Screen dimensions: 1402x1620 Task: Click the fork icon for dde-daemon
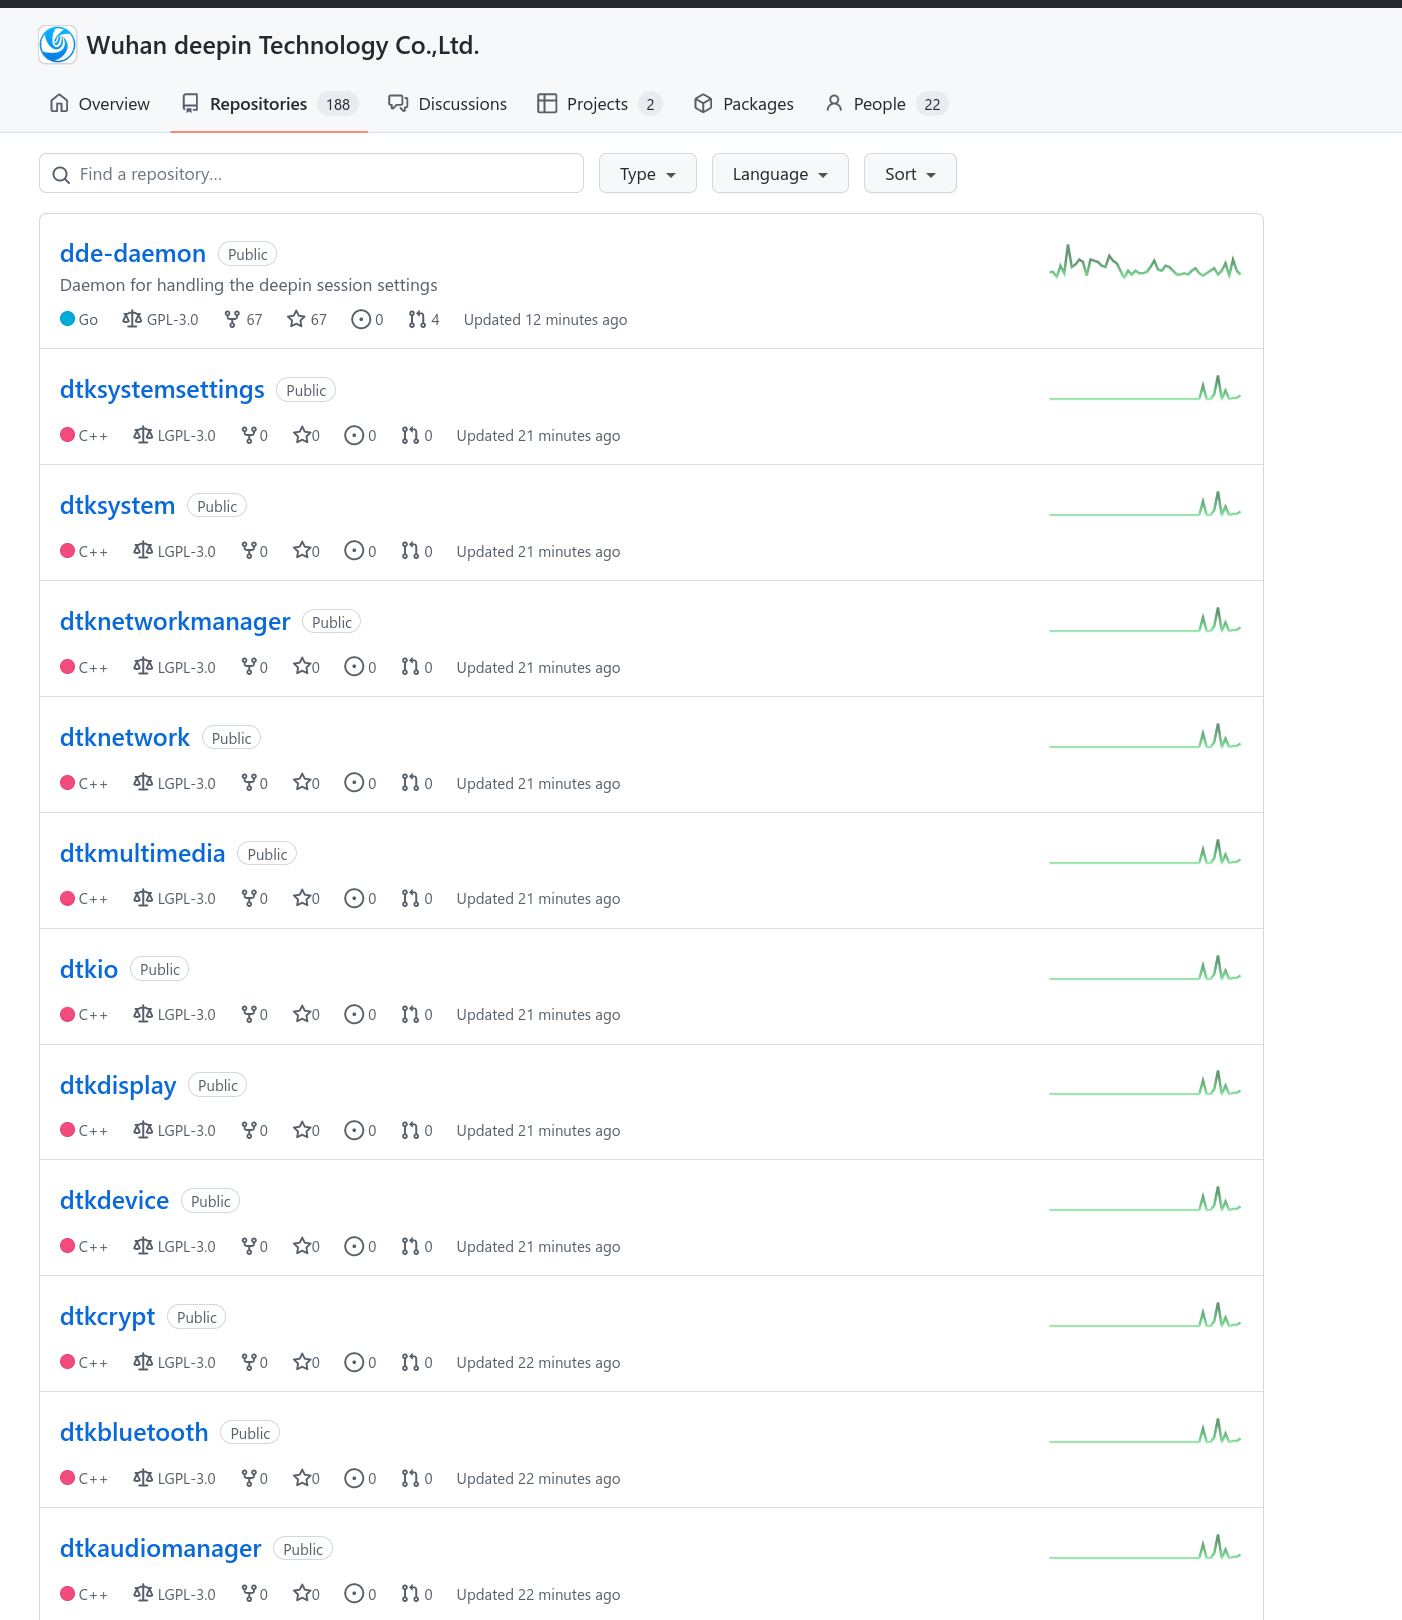(232, 319)
